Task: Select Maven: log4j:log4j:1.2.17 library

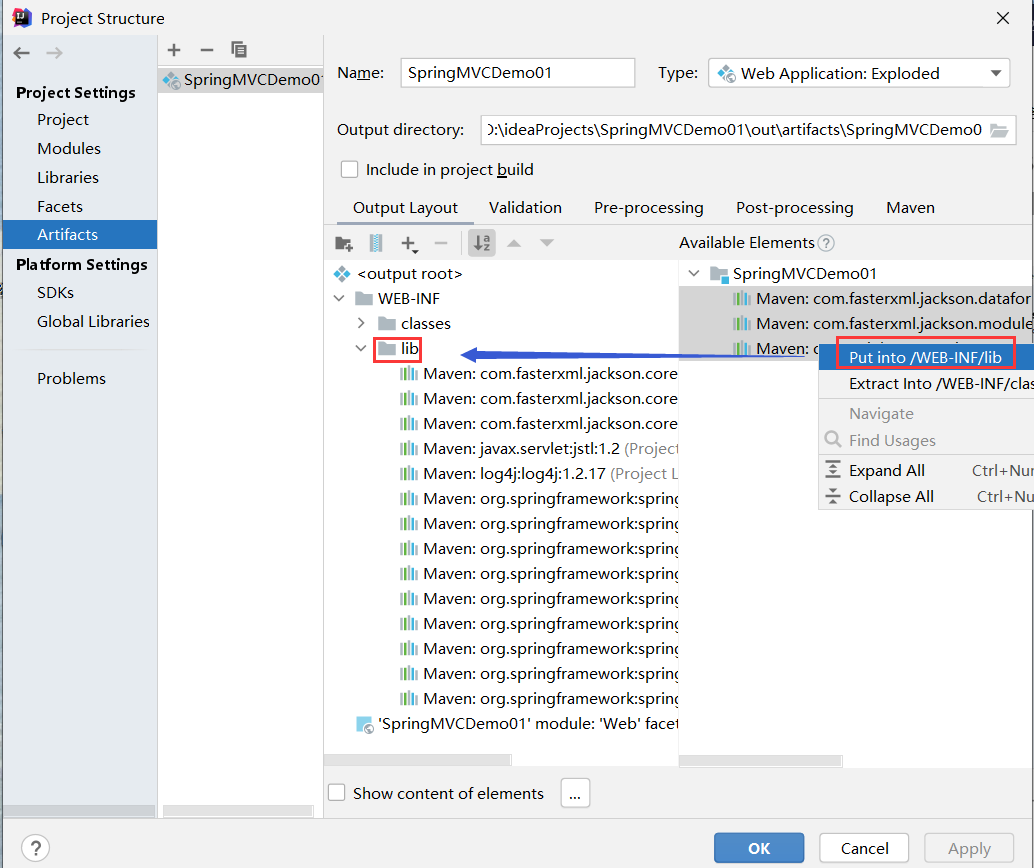Action: 537,474
